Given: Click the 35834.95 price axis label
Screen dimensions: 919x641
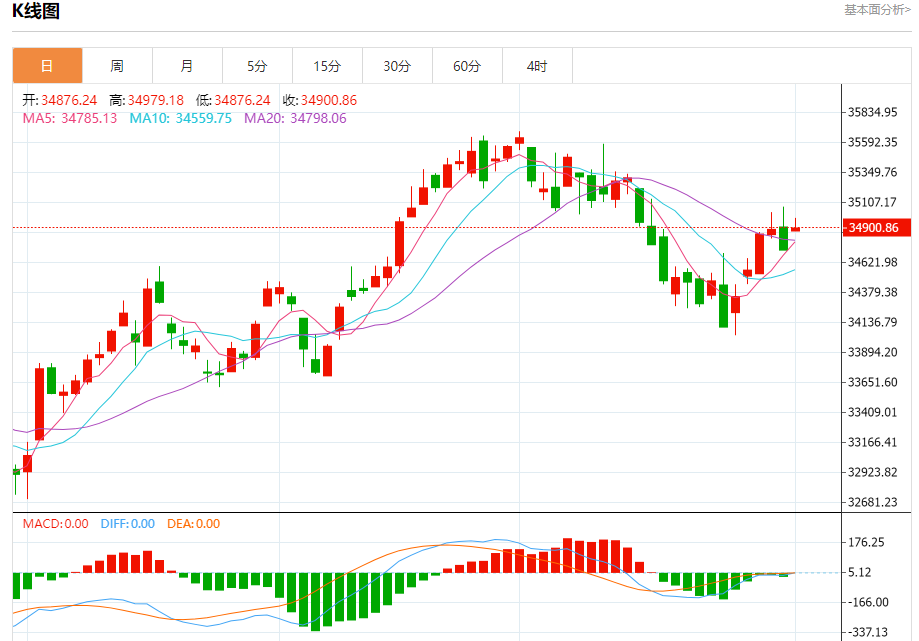Looking at the screenshot, I should point(873,112).
